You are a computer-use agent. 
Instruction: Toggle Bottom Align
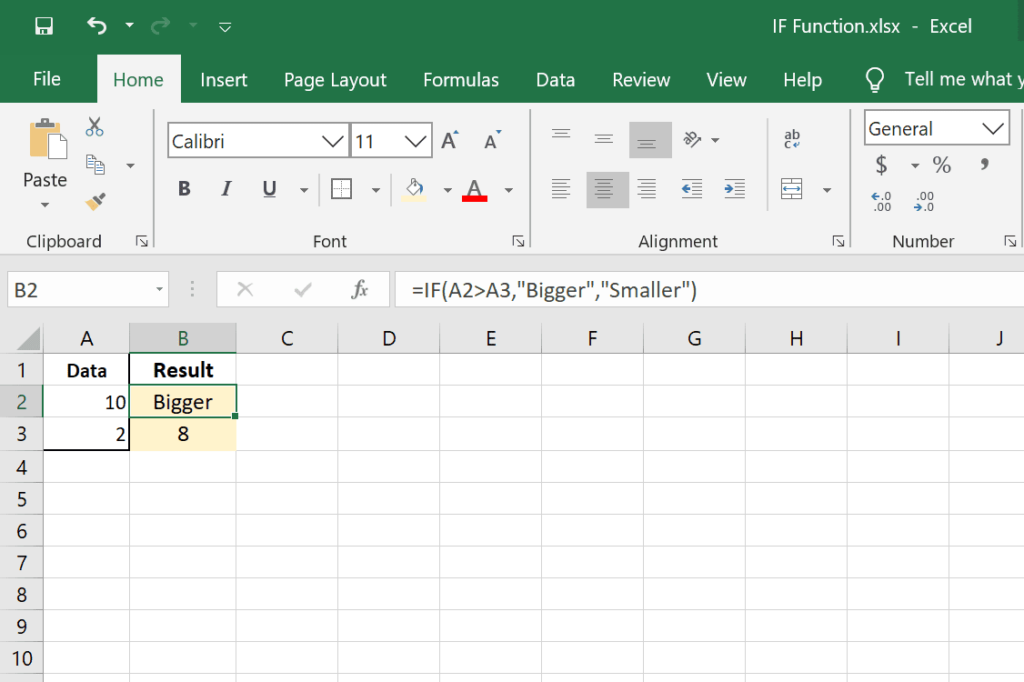650,140
